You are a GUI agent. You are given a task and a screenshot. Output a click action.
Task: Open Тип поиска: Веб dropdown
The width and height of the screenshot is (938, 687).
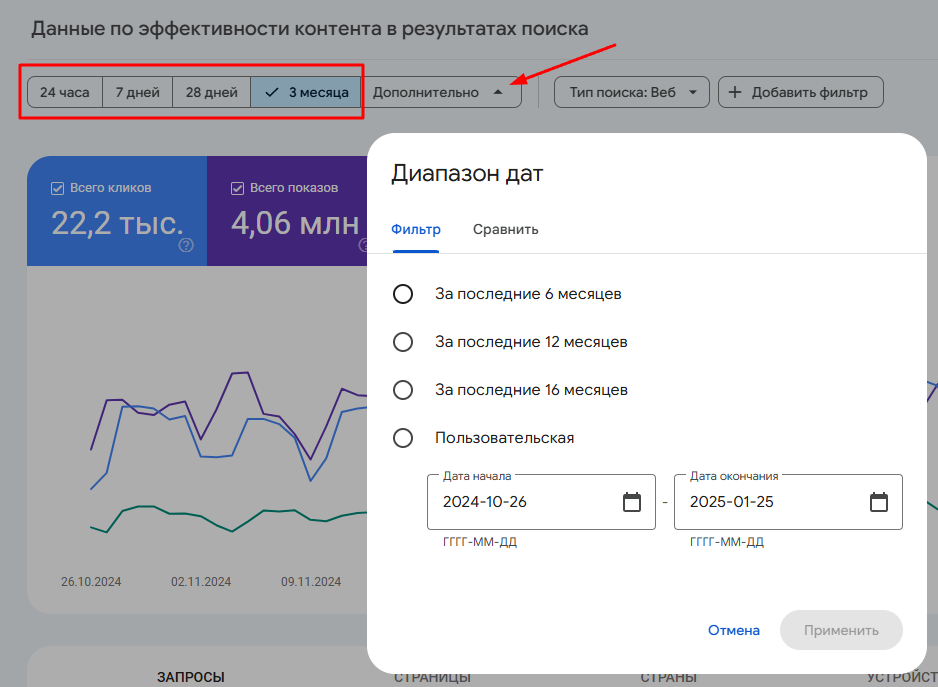632,92
